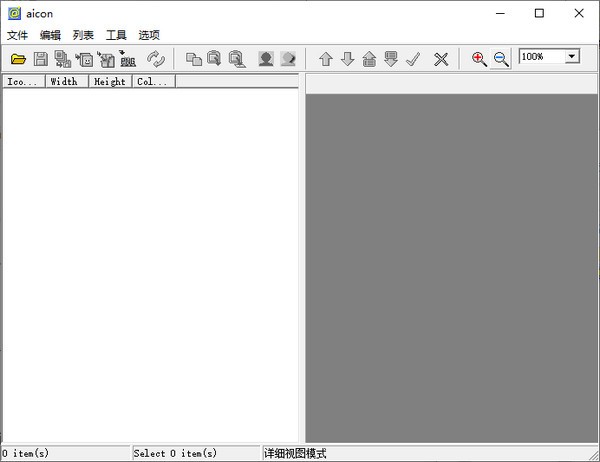Open the 选项 menu

[149, 35]
